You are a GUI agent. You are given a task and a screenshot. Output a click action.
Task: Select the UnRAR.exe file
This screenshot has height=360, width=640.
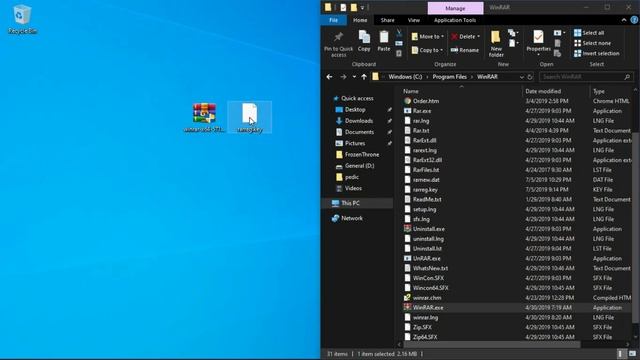coord(427,258)
